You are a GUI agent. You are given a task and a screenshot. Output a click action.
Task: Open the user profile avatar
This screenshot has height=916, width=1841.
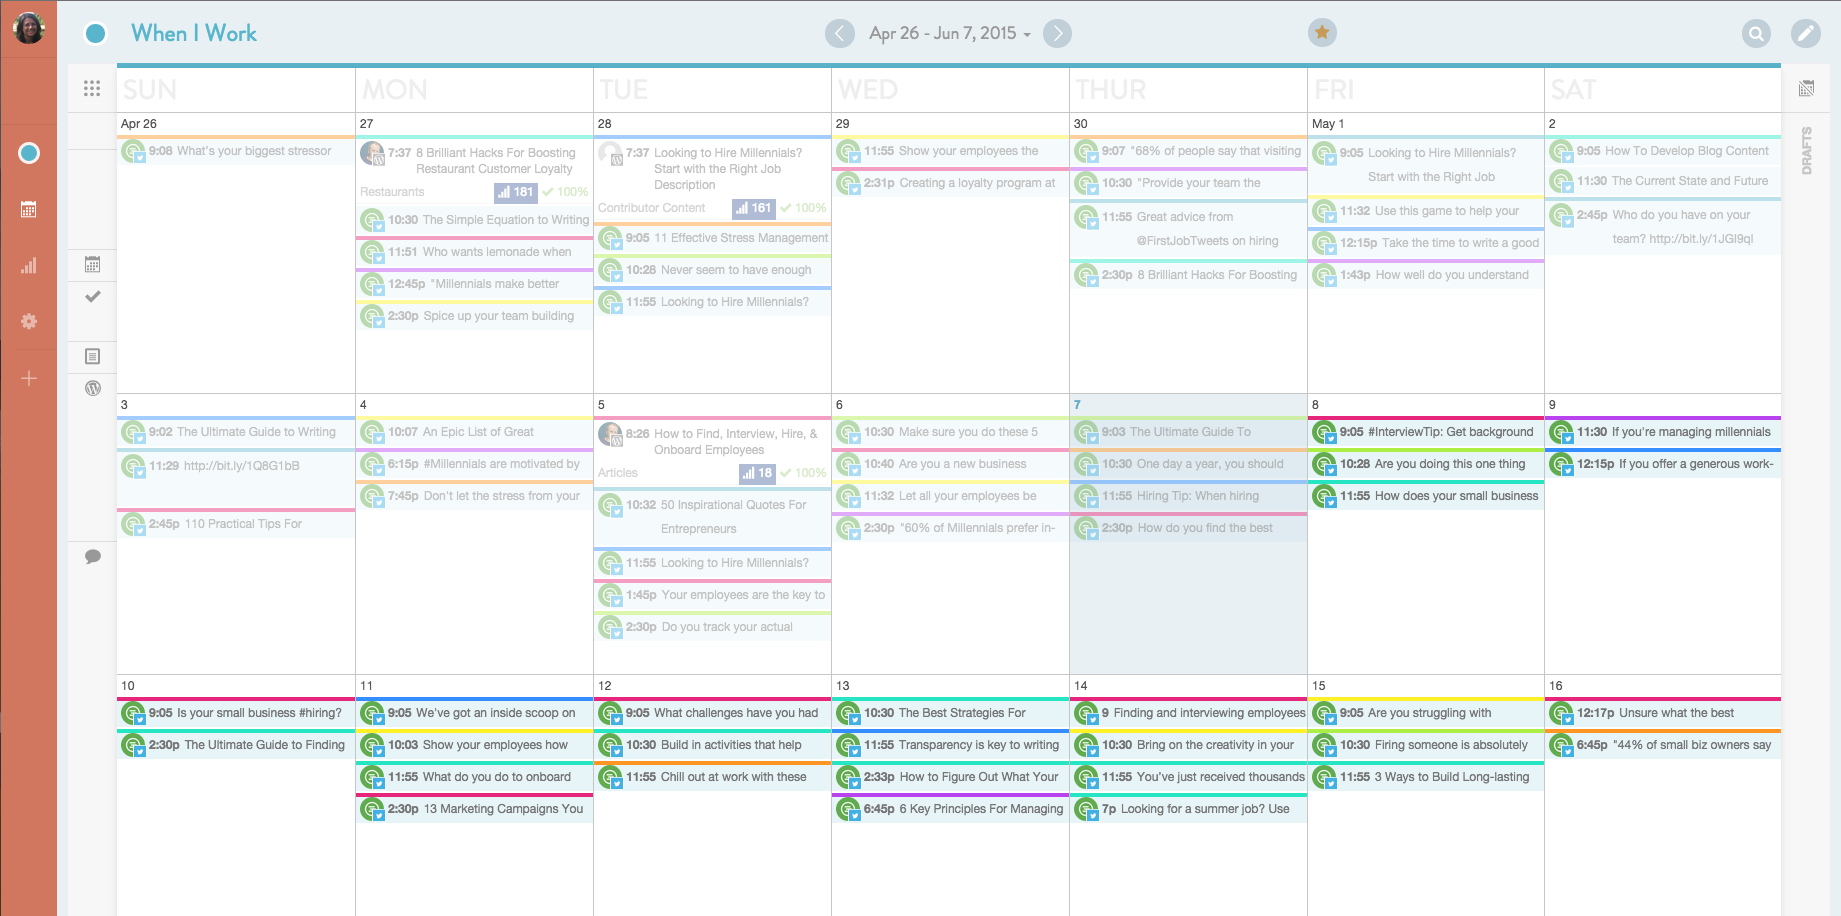[28, 28]
